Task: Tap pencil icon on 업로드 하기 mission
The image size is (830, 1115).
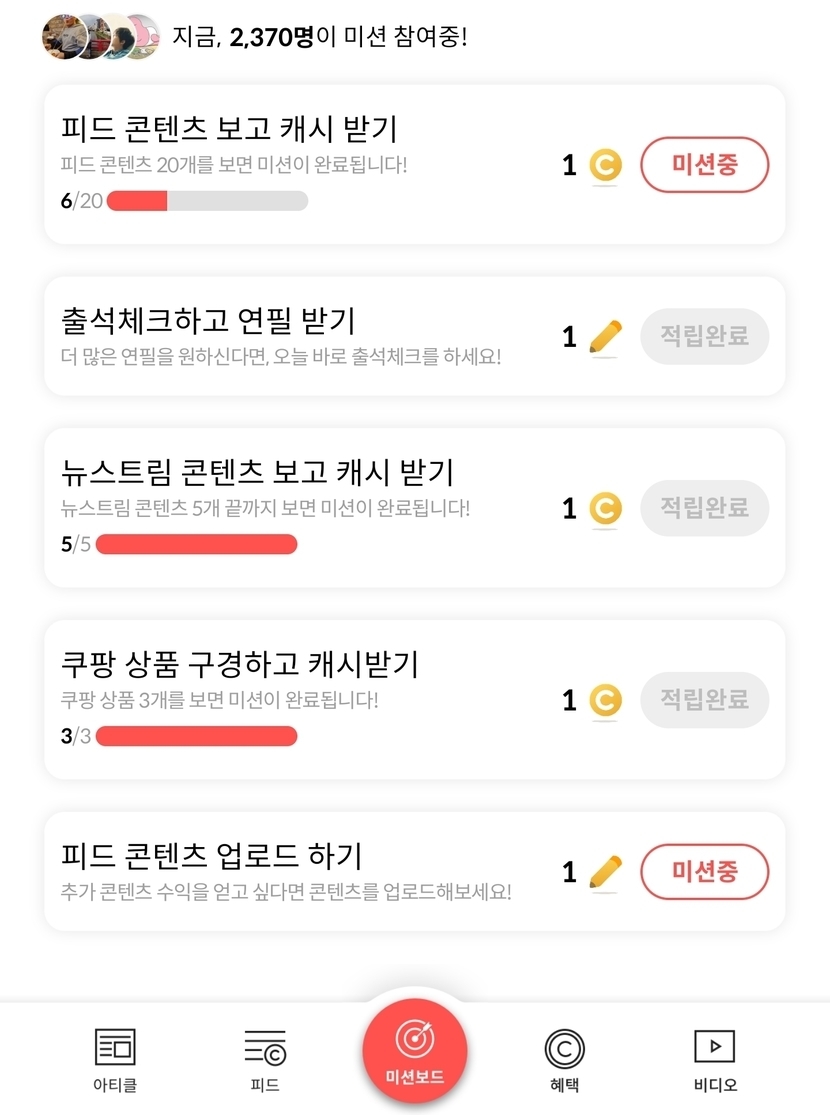Action: [605, 872]
